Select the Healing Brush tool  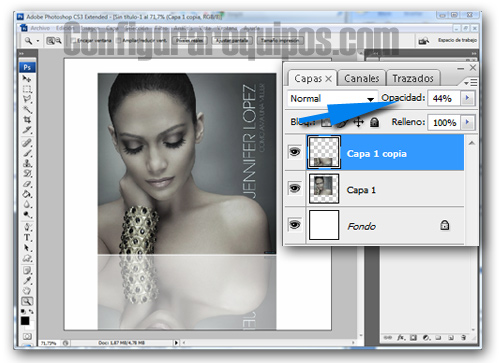point(27,143)
